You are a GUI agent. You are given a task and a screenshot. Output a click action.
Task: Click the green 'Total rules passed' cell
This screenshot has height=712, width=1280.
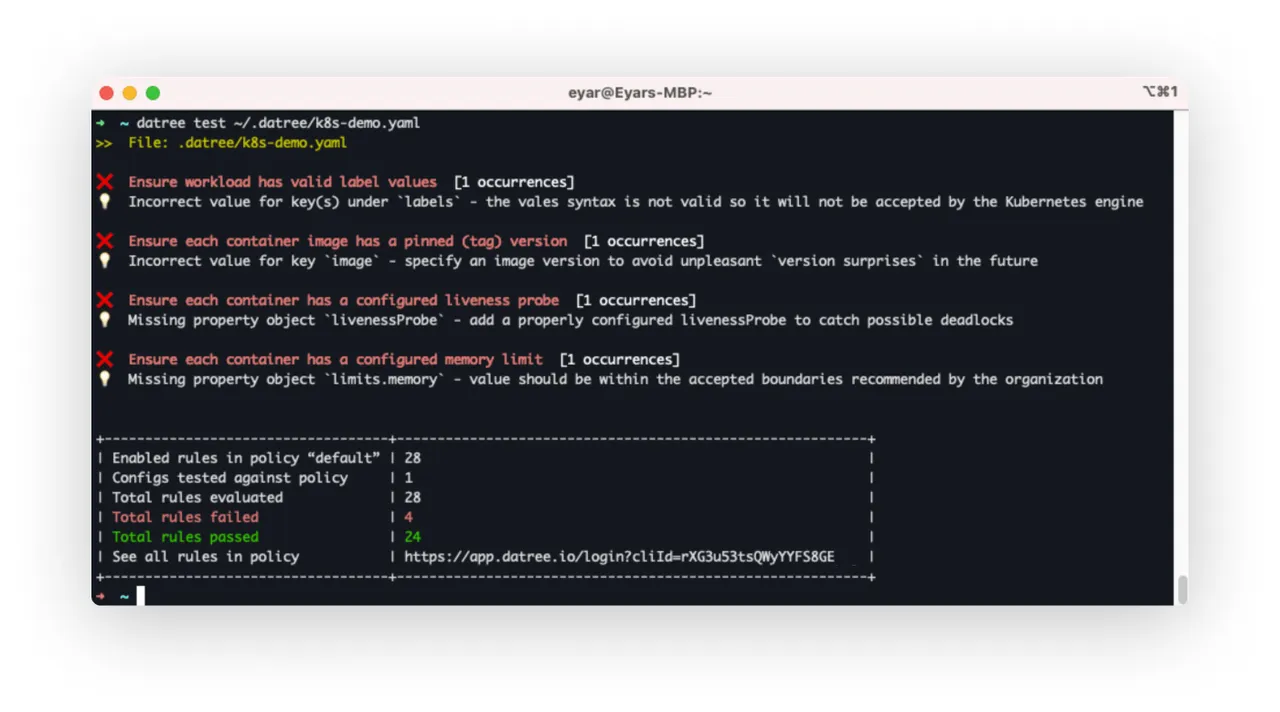185,537
